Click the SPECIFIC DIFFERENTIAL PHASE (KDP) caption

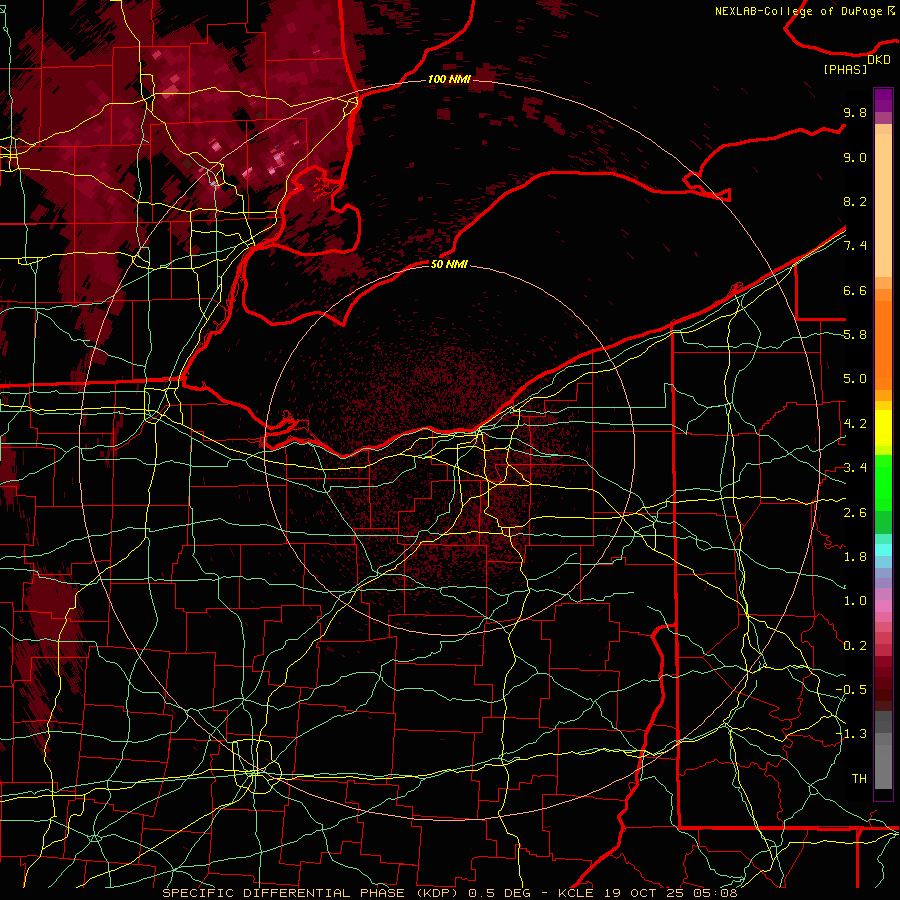coord(310,893)
